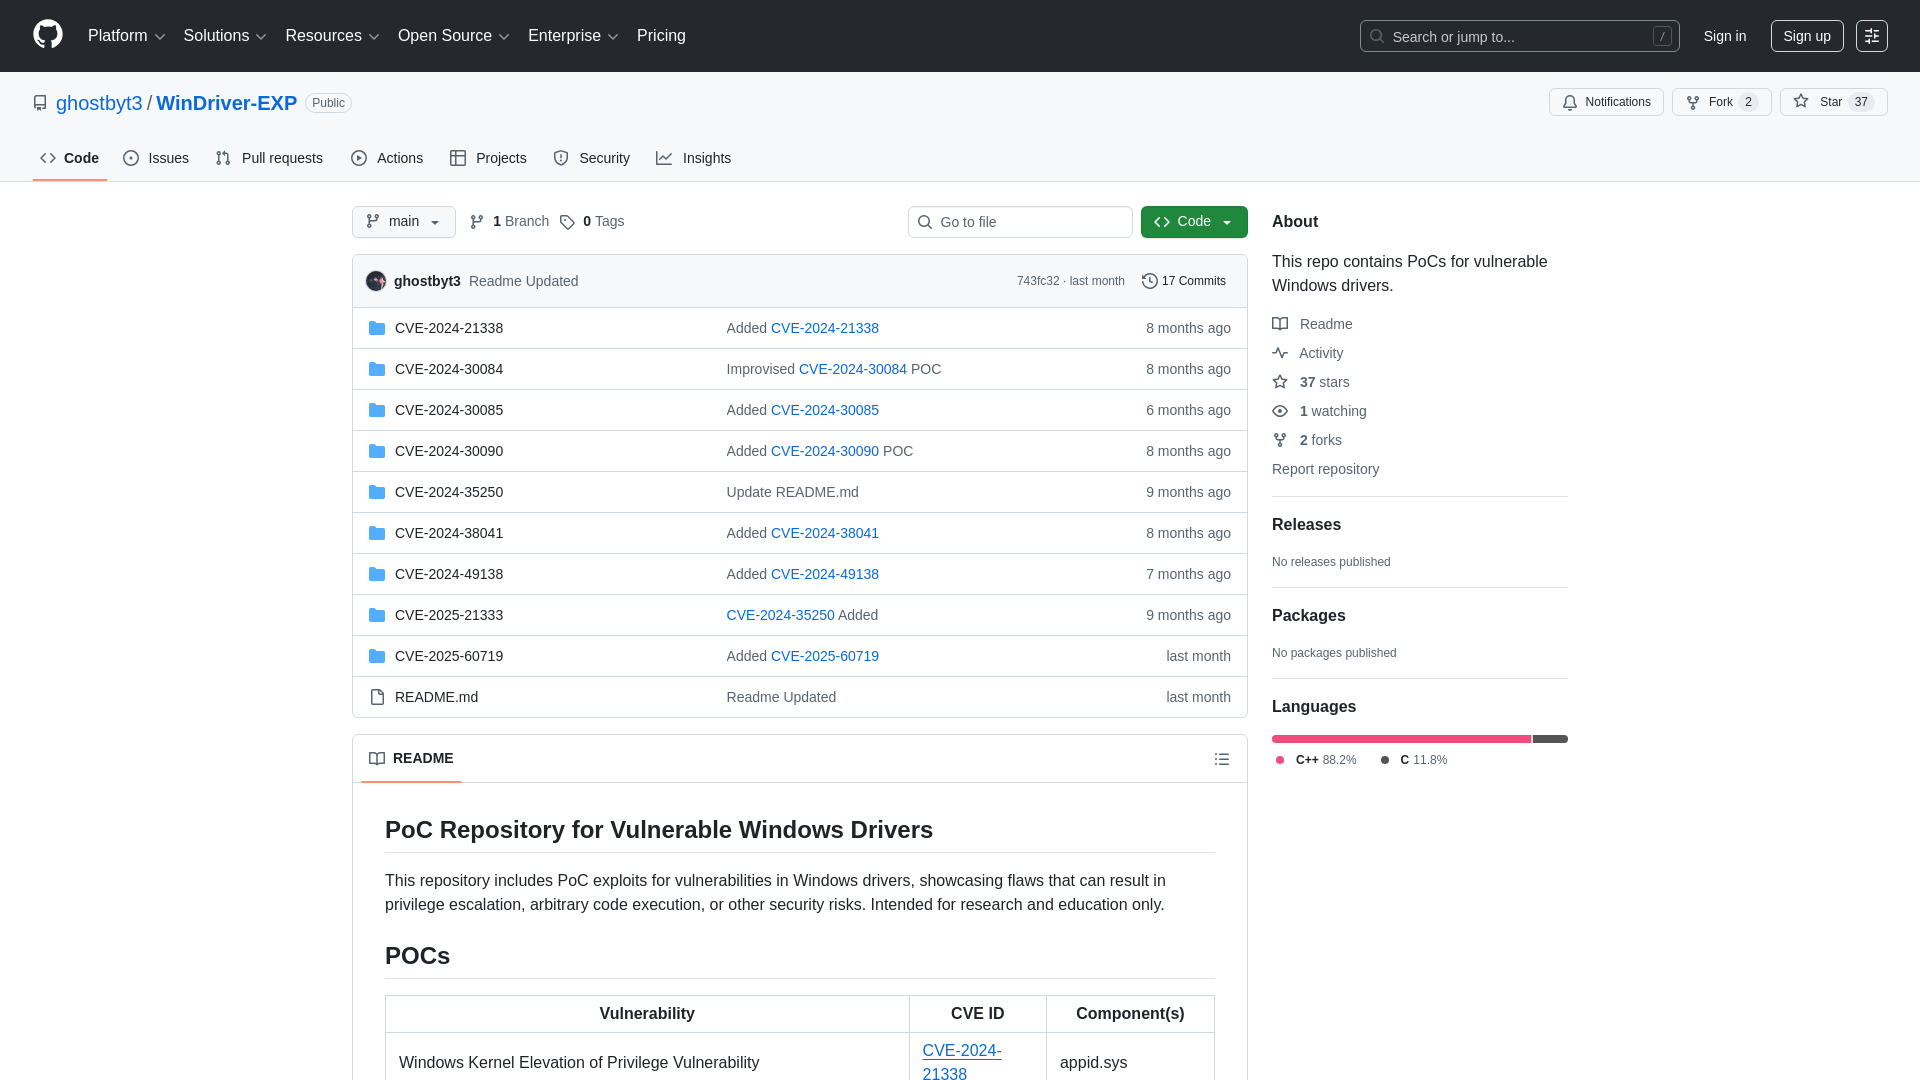1920x1080 pixels.
Task: Open the Resources navigation dropdown
Action: pos(331,36)
